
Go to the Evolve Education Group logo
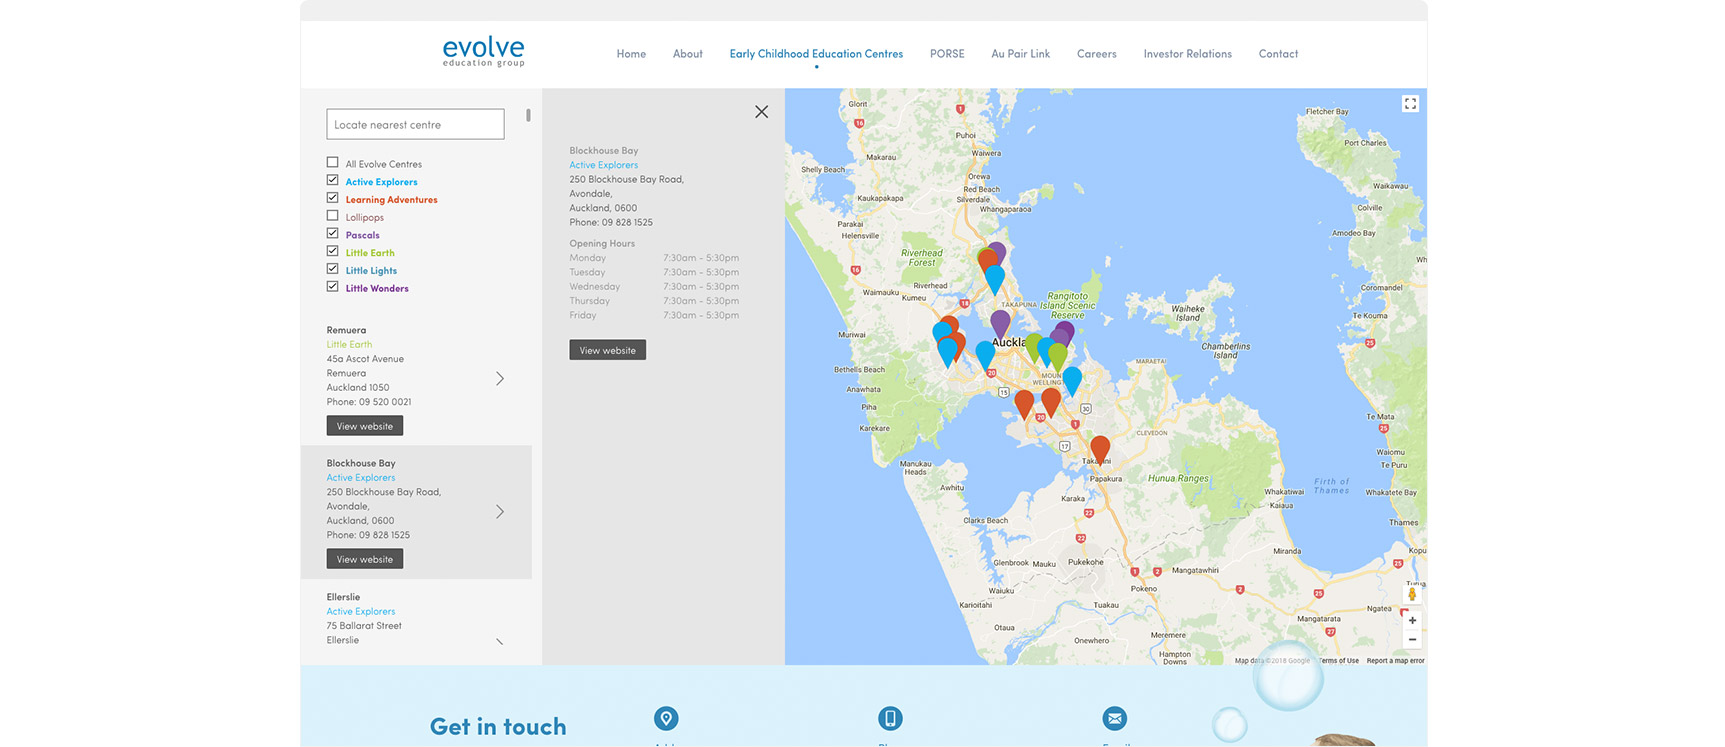tap(484, 52)
